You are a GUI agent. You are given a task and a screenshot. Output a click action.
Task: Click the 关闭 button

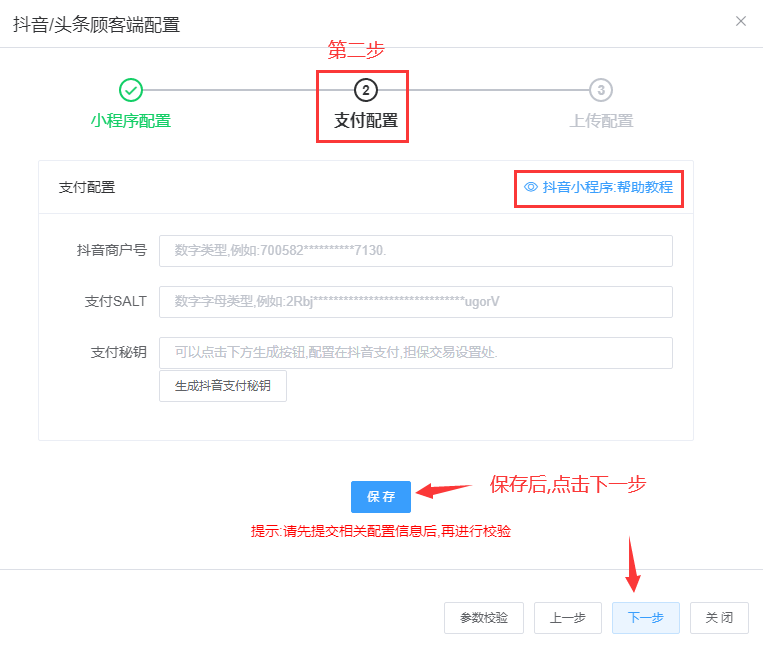(719, 618)
